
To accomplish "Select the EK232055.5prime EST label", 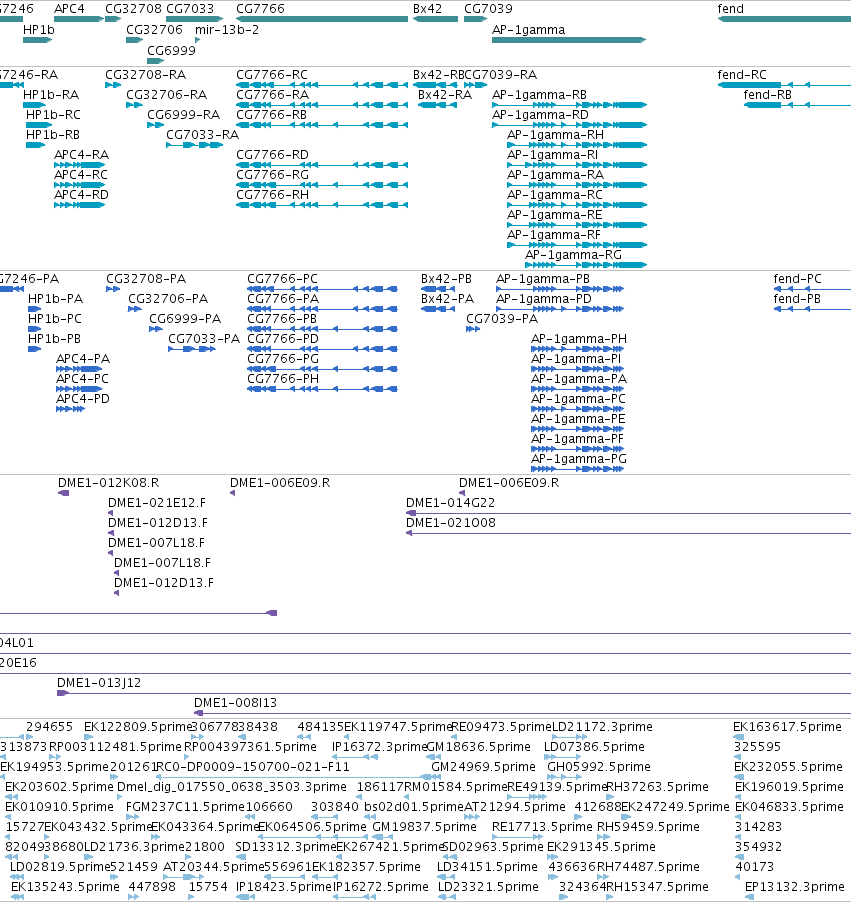I will tap(788, 767).
